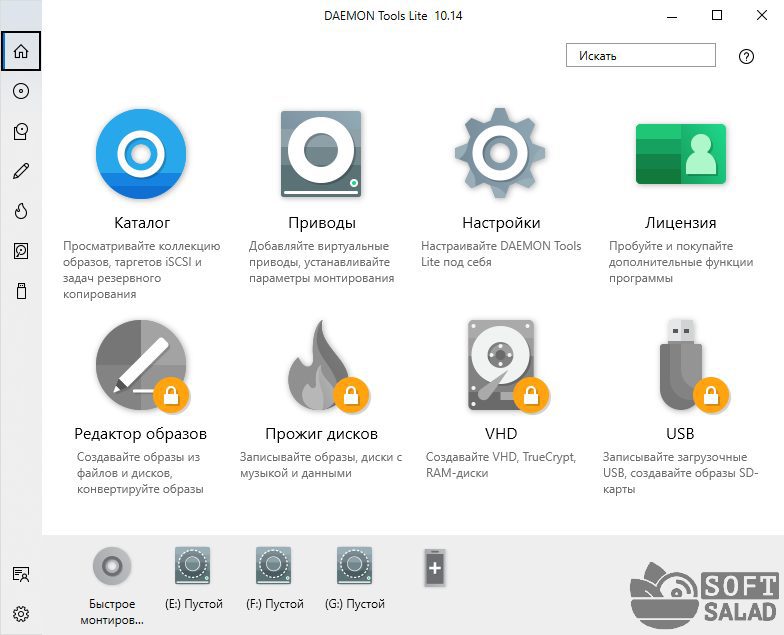Open the green Лицензия card tile

[680, 154]
